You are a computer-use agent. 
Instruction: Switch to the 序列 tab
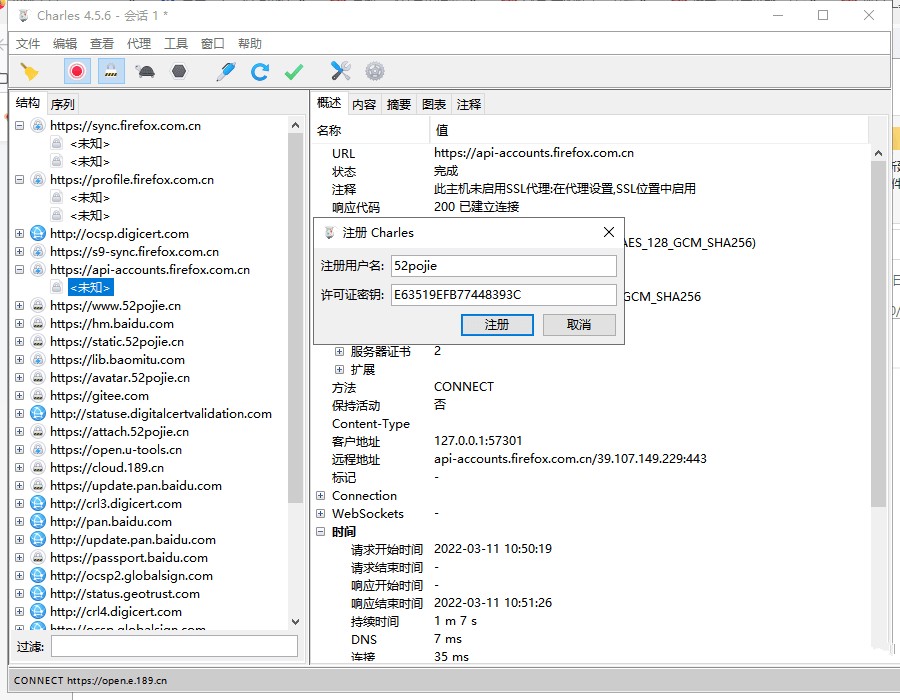[x=63, y=104]
